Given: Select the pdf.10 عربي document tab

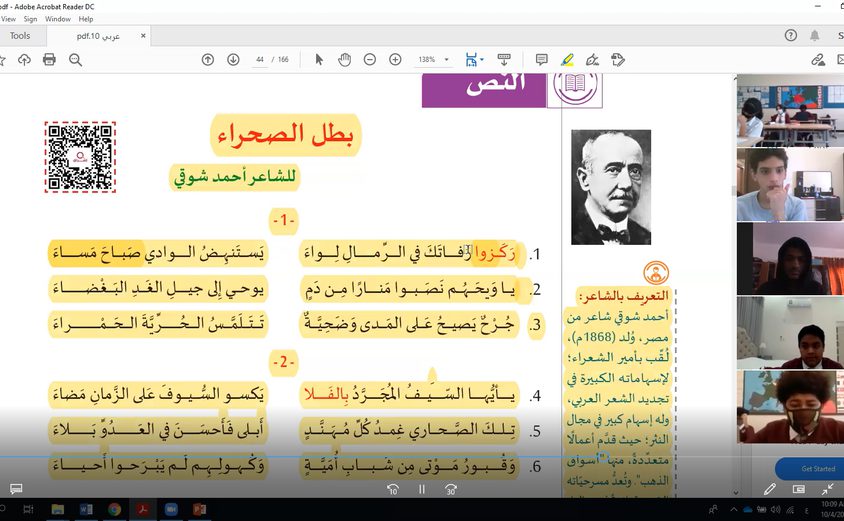Looking at the screenshot, I should (98, 36).
